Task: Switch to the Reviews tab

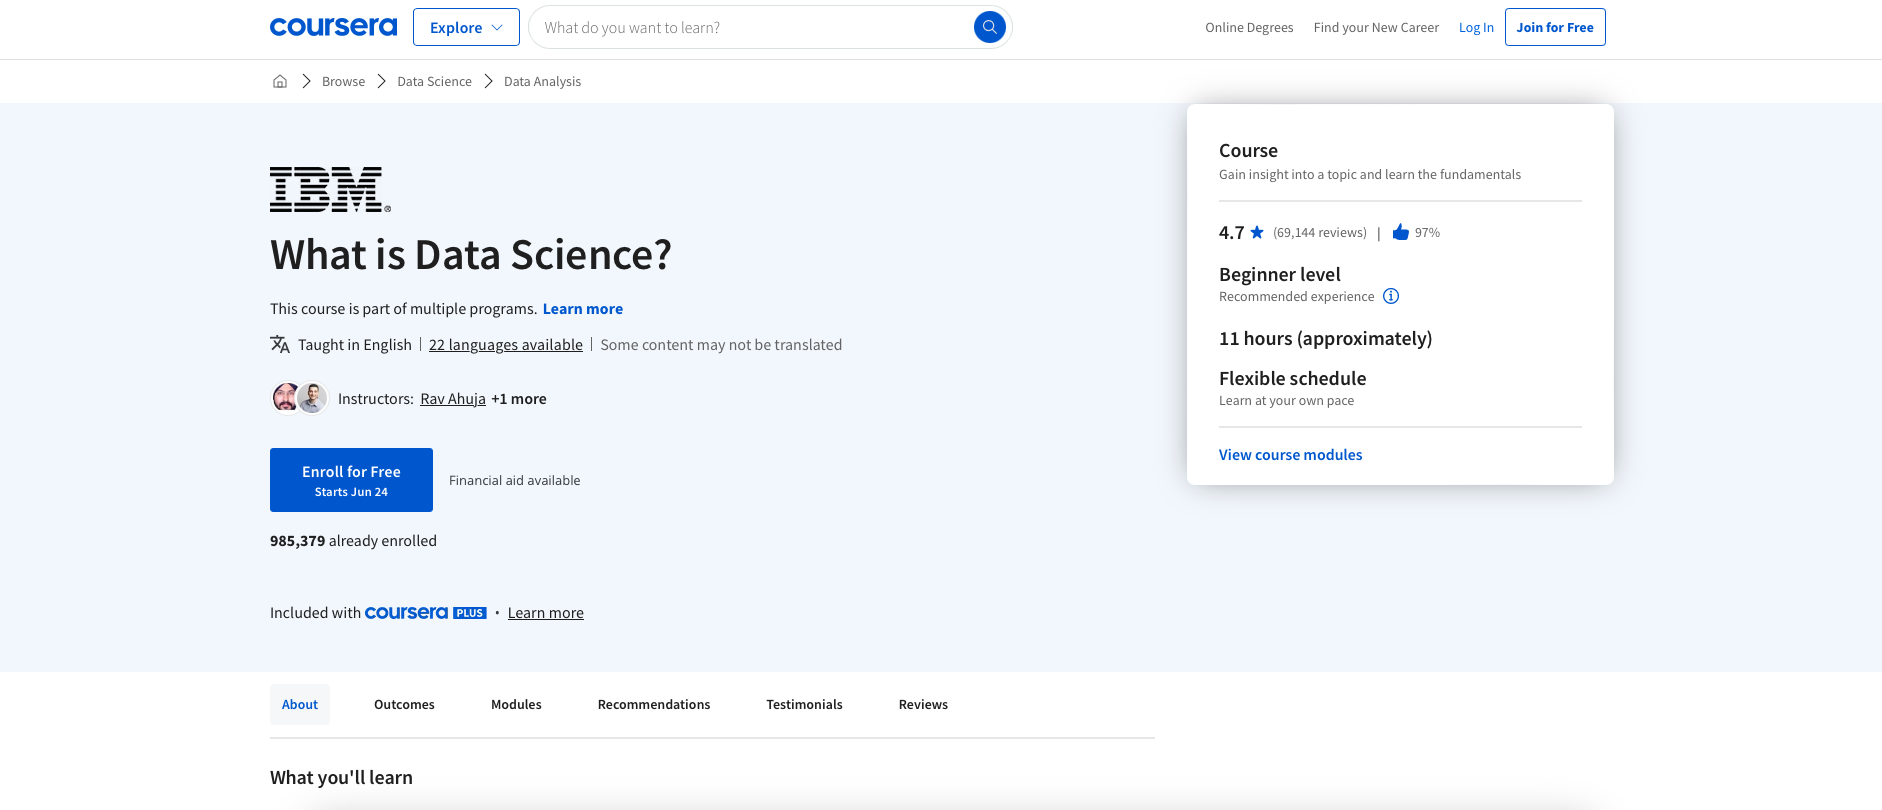Action: (x=923, y=705)
